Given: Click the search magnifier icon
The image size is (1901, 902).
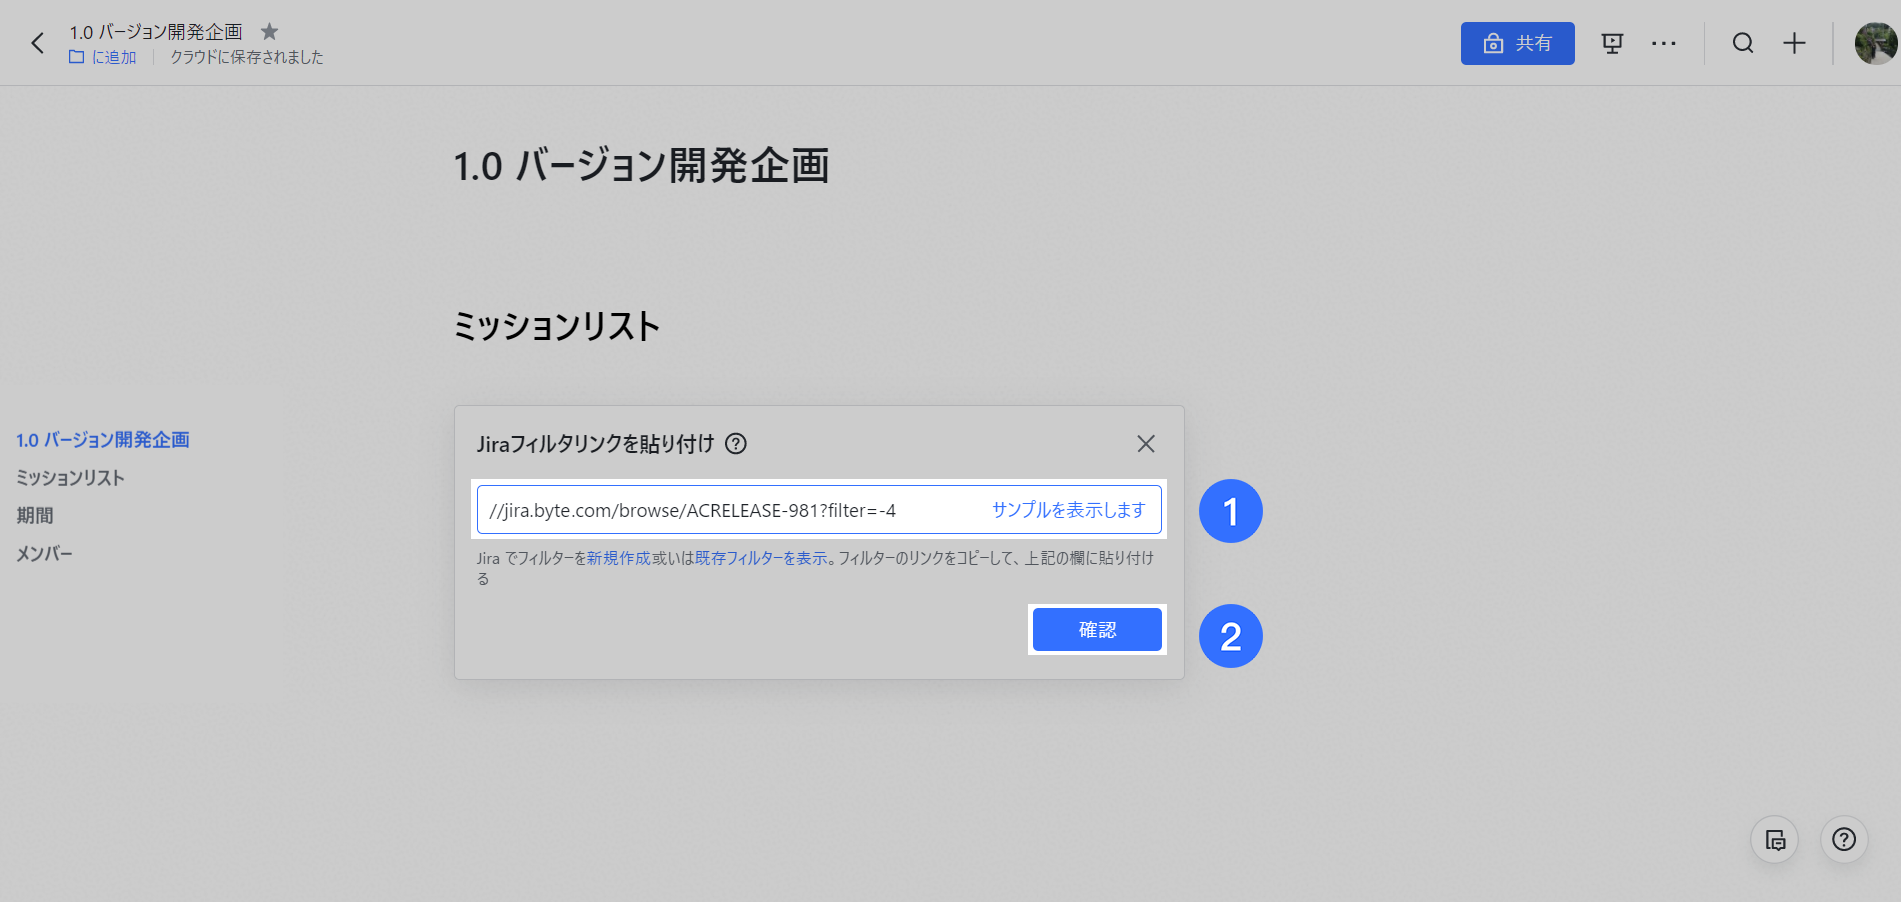Looking at the screenshot, I should pyautogui.click(x=1743, y=43).
